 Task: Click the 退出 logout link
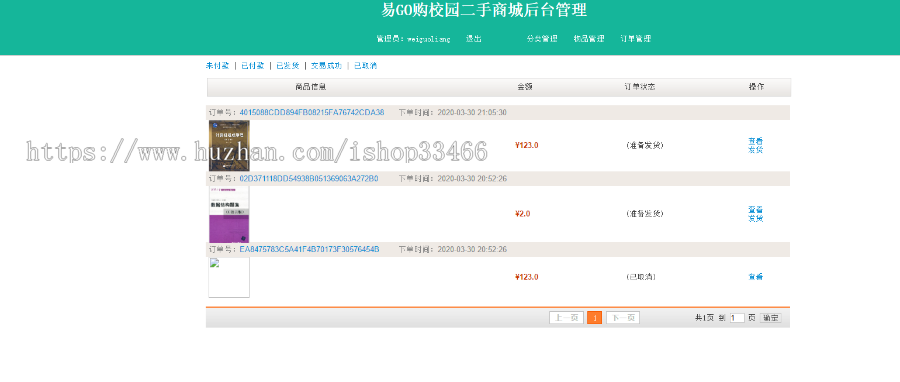[x=474, y=39]
